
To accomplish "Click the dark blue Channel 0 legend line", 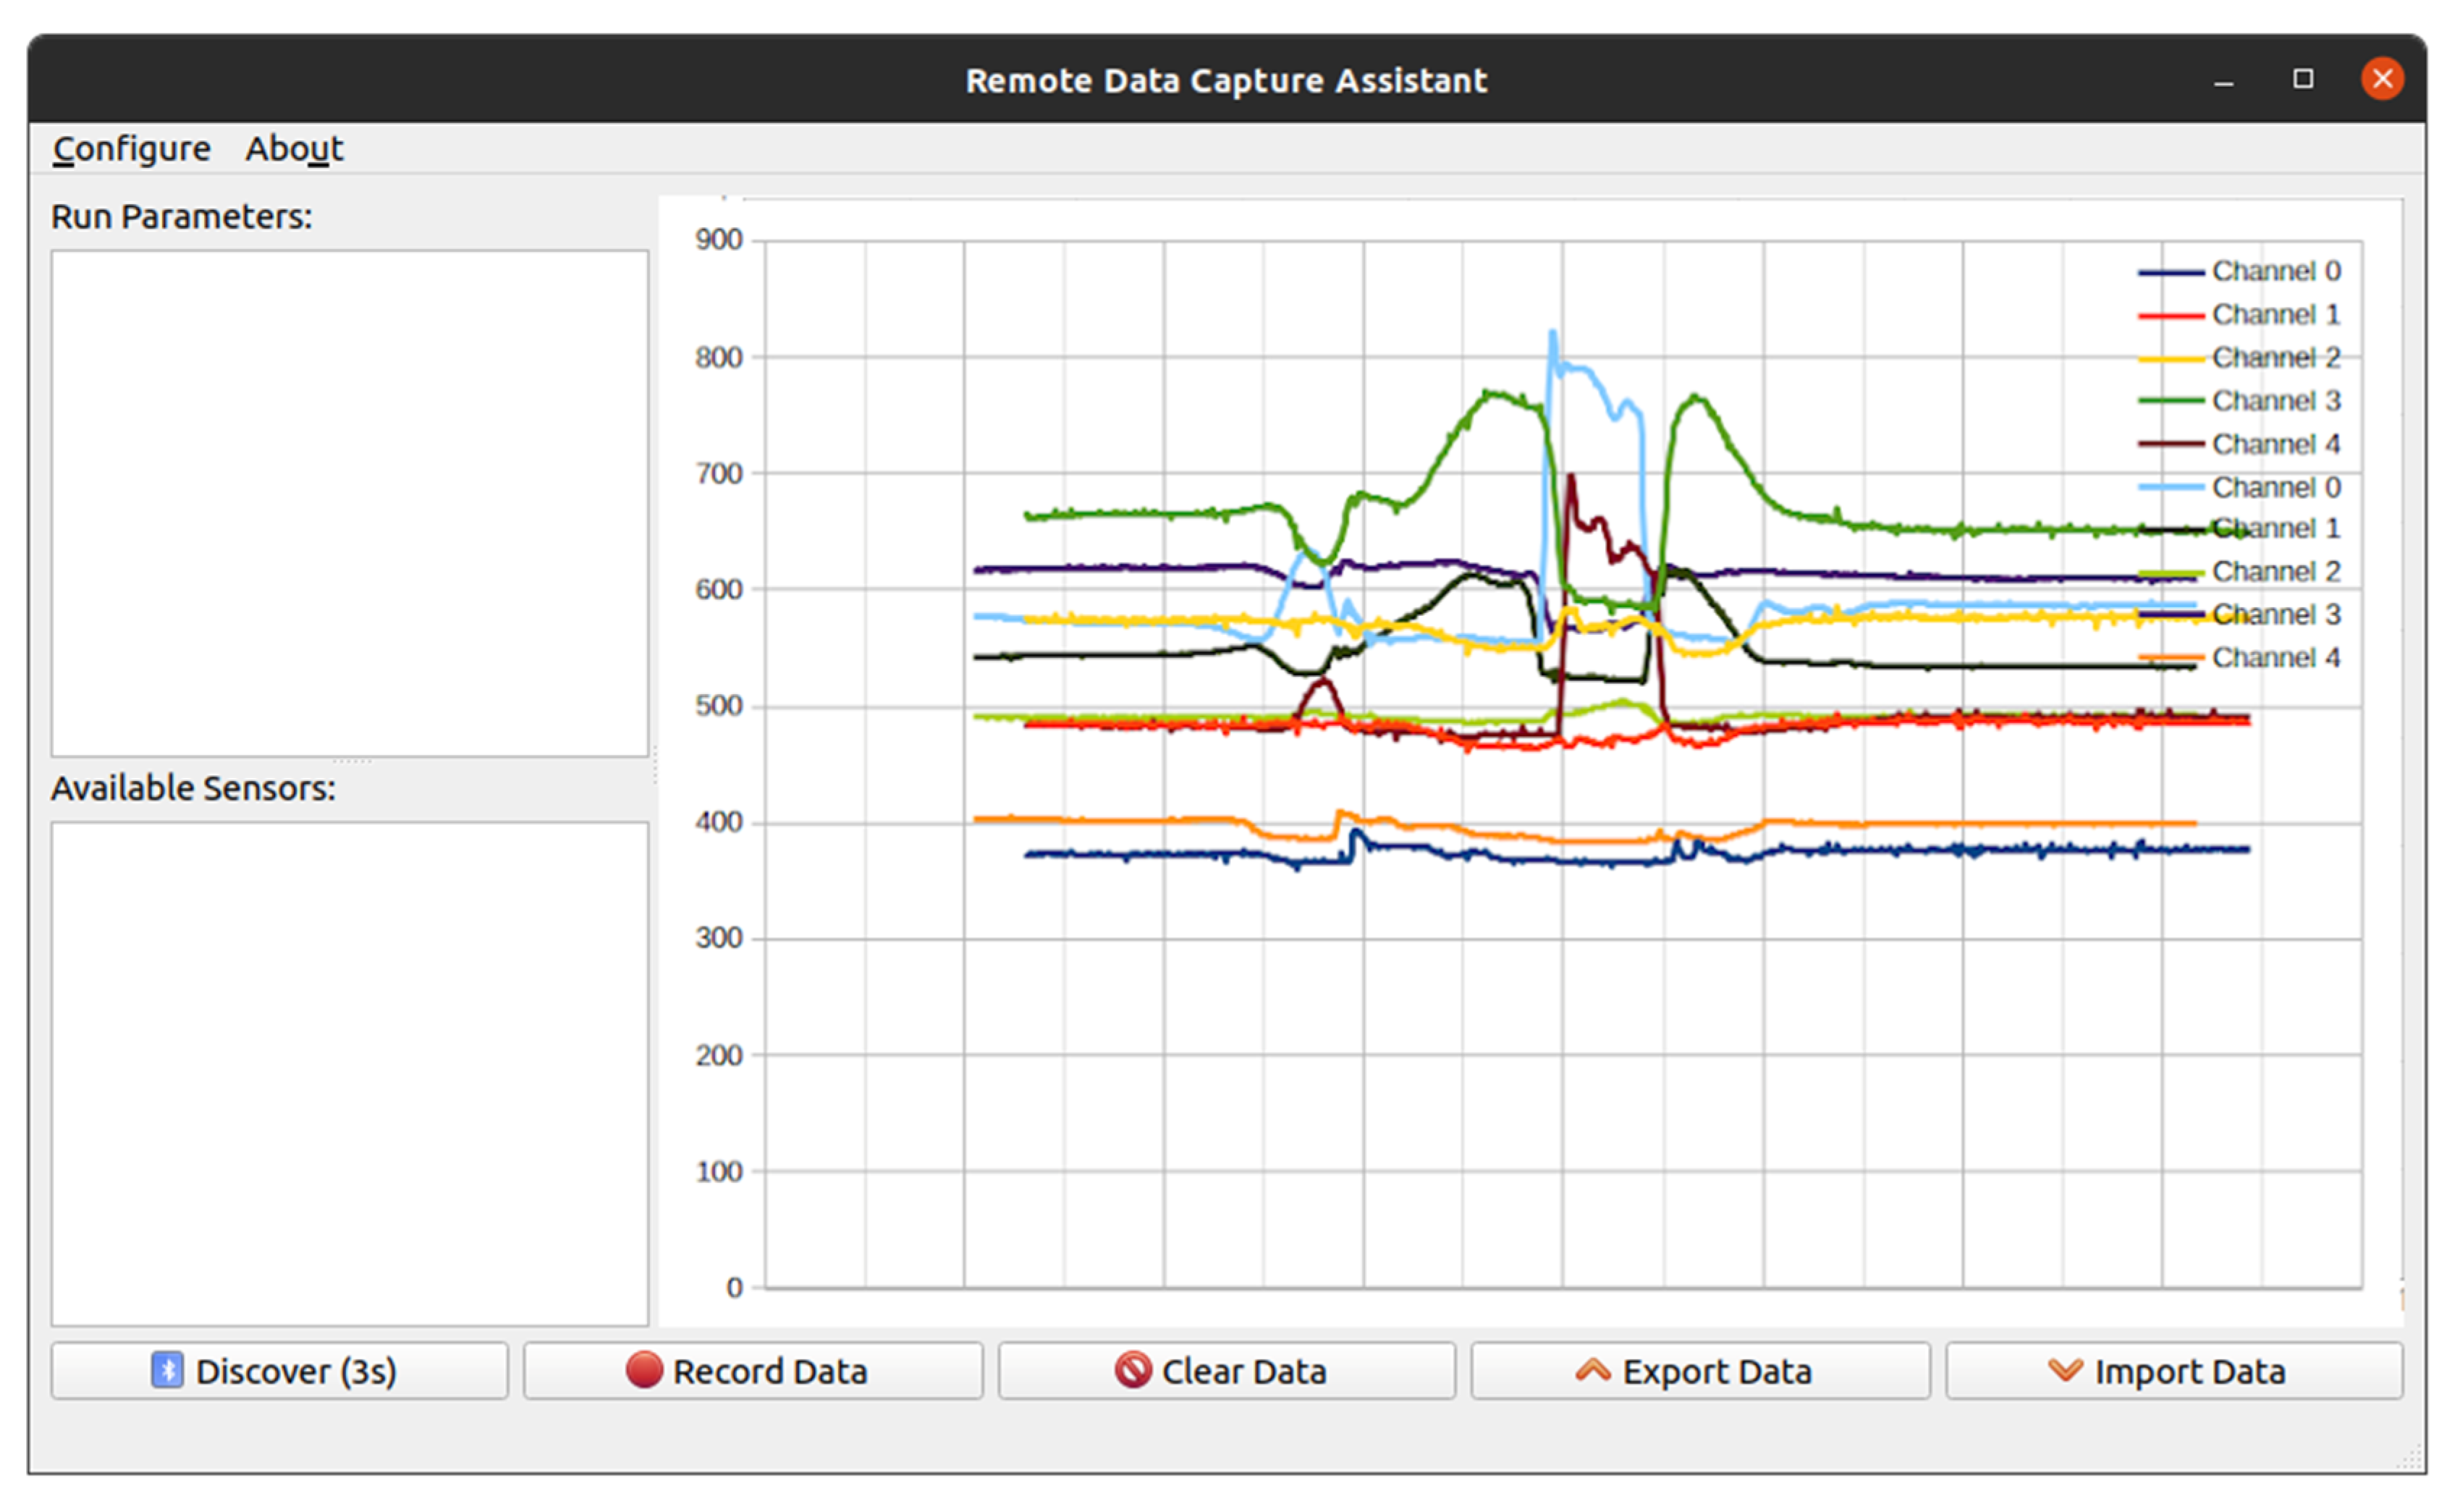I will [x=2170, y=272].
